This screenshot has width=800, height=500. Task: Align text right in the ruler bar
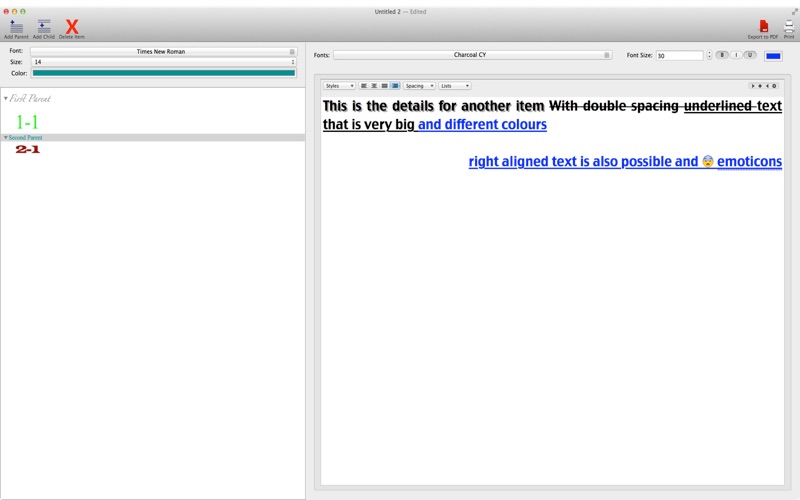point(395,86)
